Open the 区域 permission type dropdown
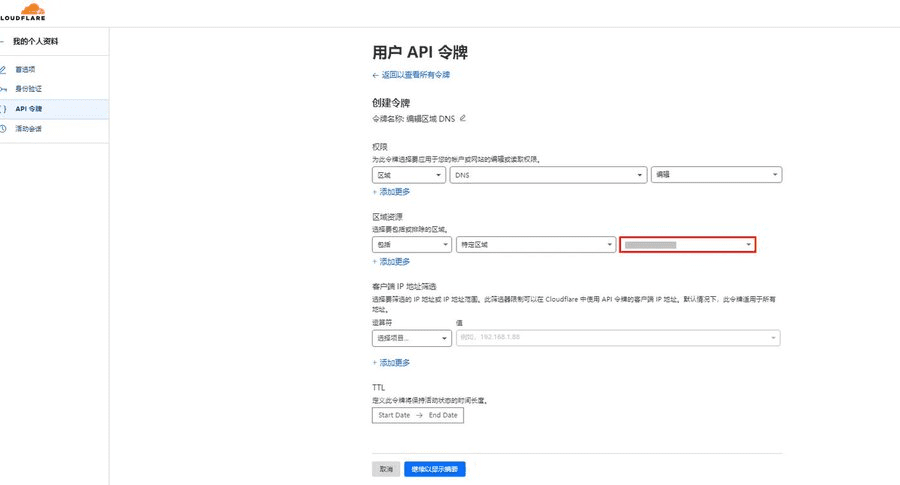Screen dimensions: 900x485 point(408,175)
